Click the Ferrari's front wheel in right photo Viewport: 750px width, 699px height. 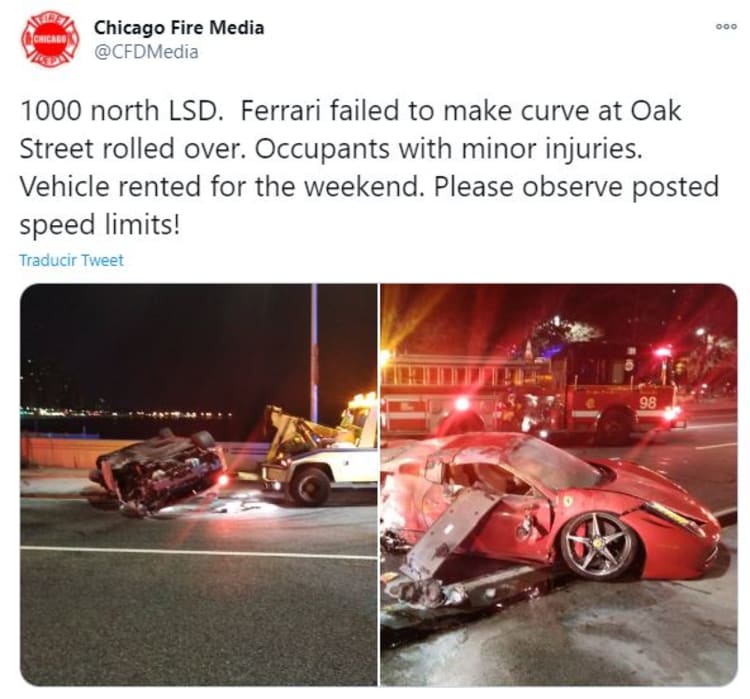597,545
